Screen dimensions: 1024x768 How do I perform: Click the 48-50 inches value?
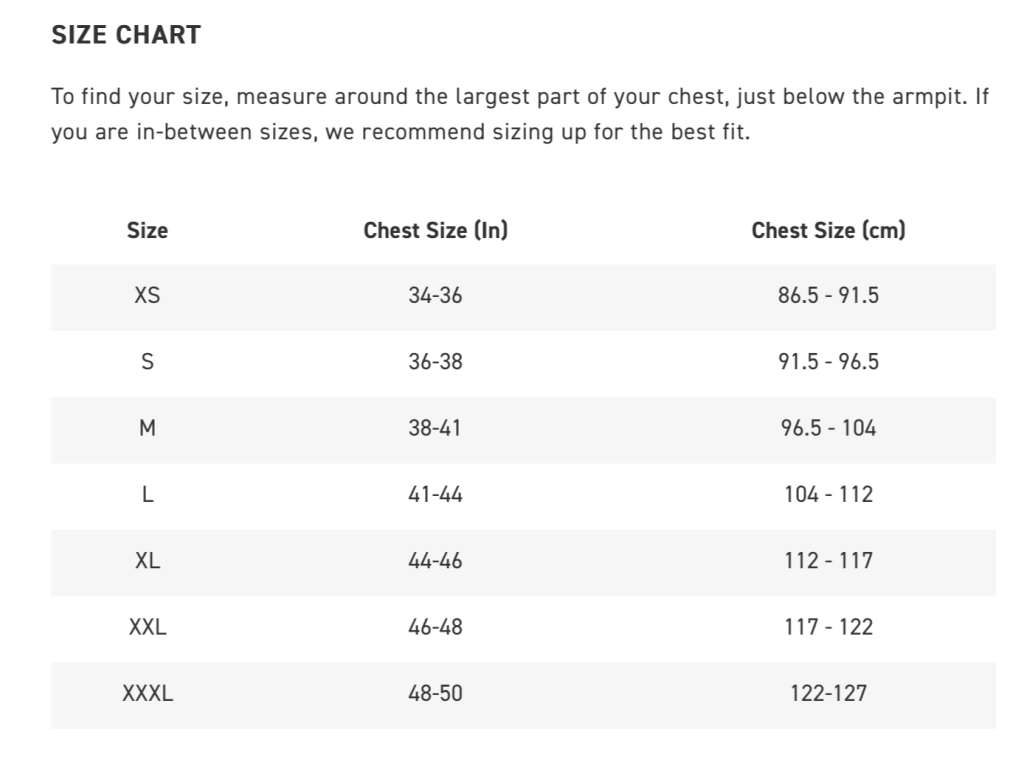[x=435, y=693]
